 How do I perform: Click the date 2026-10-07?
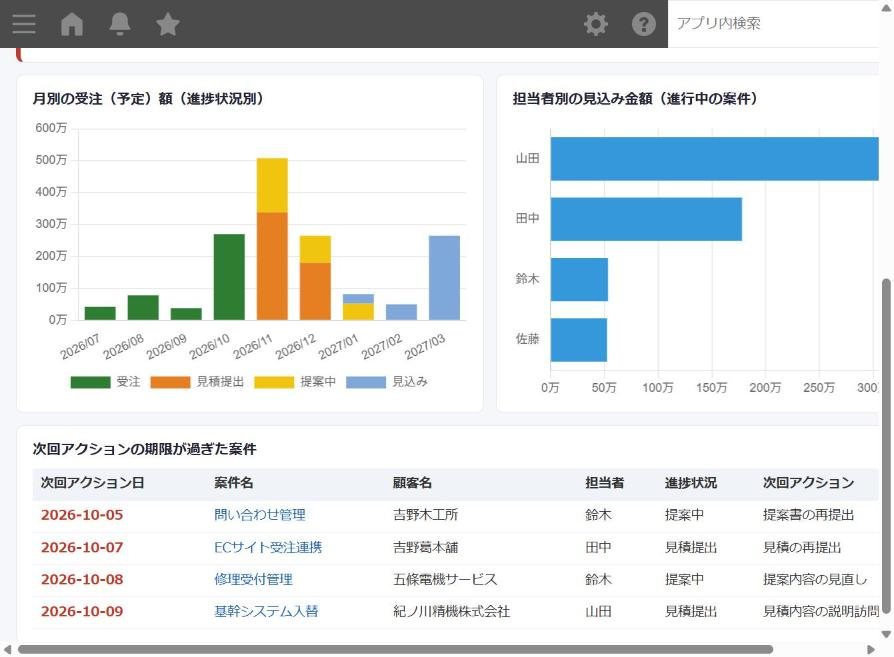(82, 548)
